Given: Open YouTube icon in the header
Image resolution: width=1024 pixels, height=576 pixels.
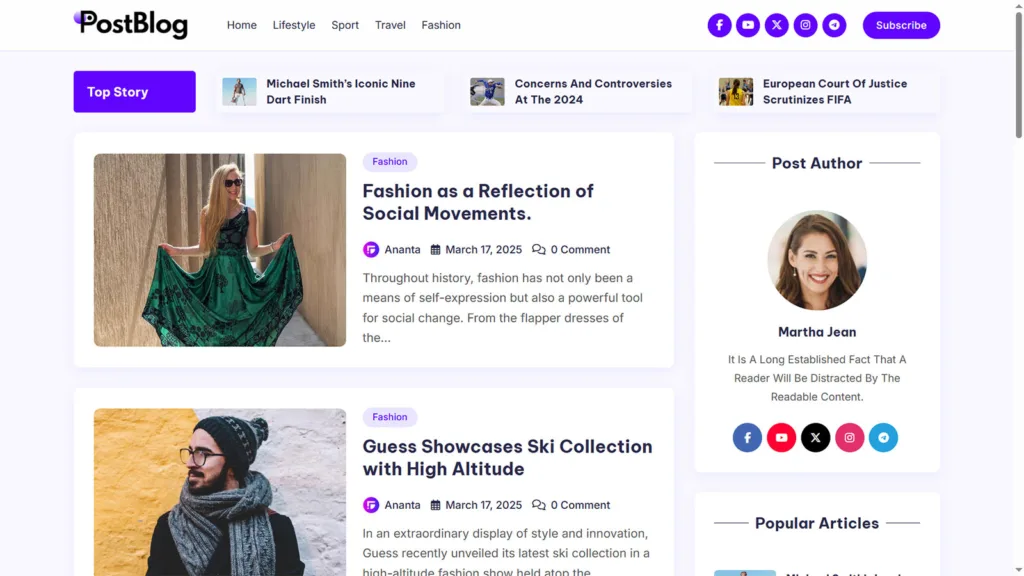Looking at the screenshot, I should (x=748, y=25).
